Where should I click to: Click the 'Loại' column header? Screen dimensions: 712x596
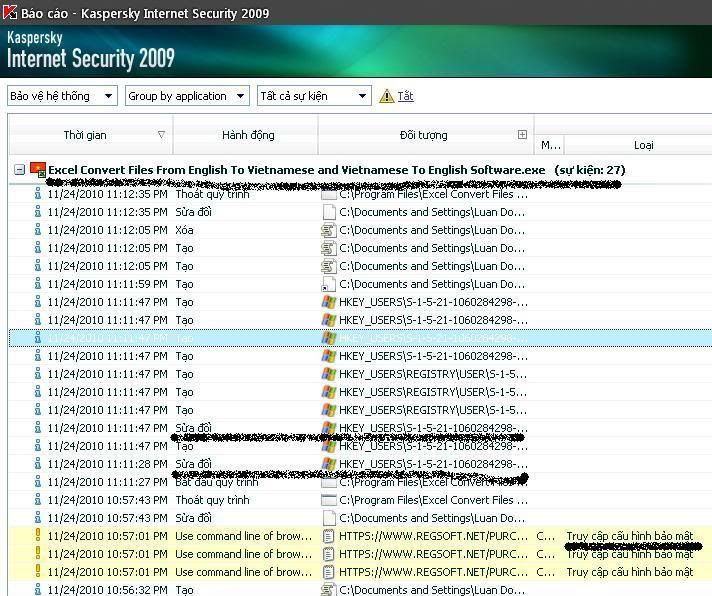coord(643,145)
